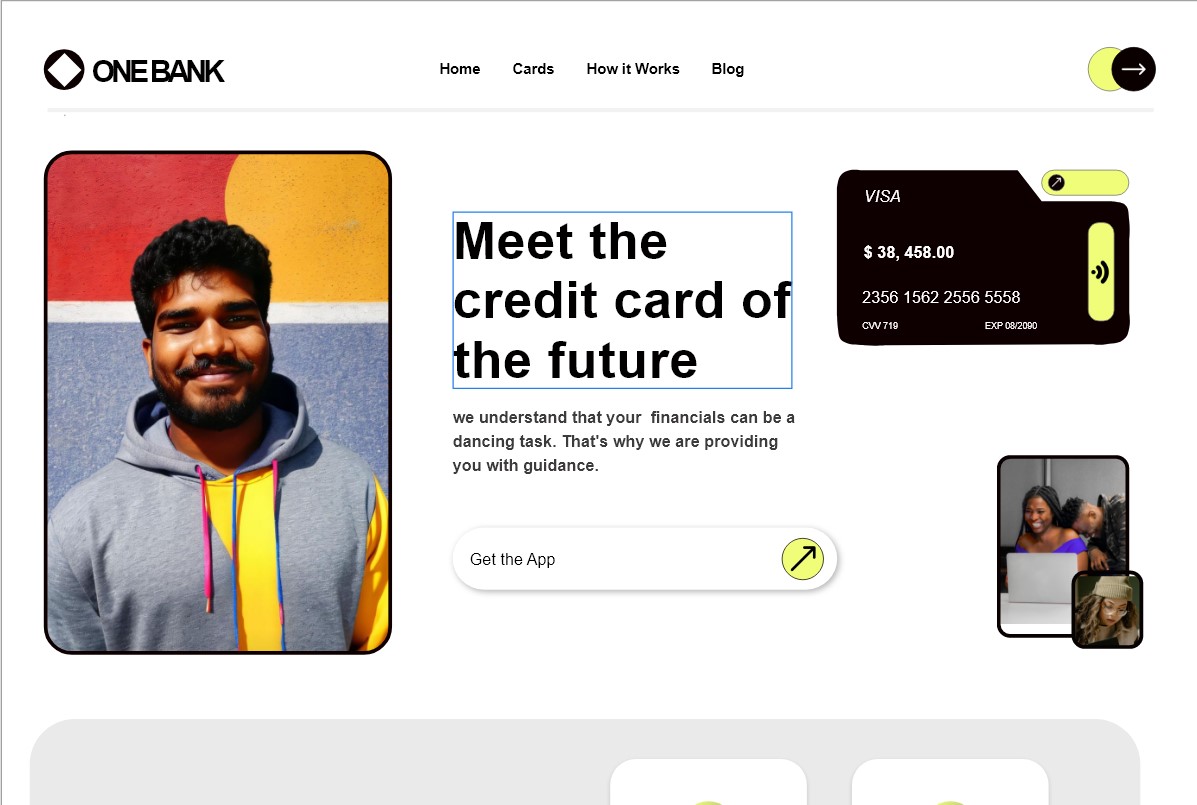Visit the Blog link
The image size is (1197, 805).
click(x=728, y=69)
